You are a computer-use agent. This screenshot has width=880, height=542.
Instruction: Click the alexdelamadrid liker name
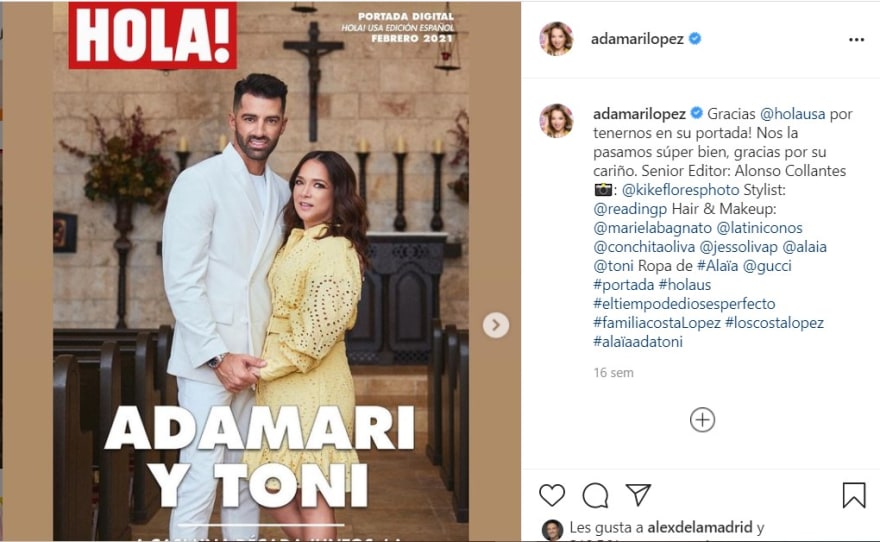coord(699,527)
